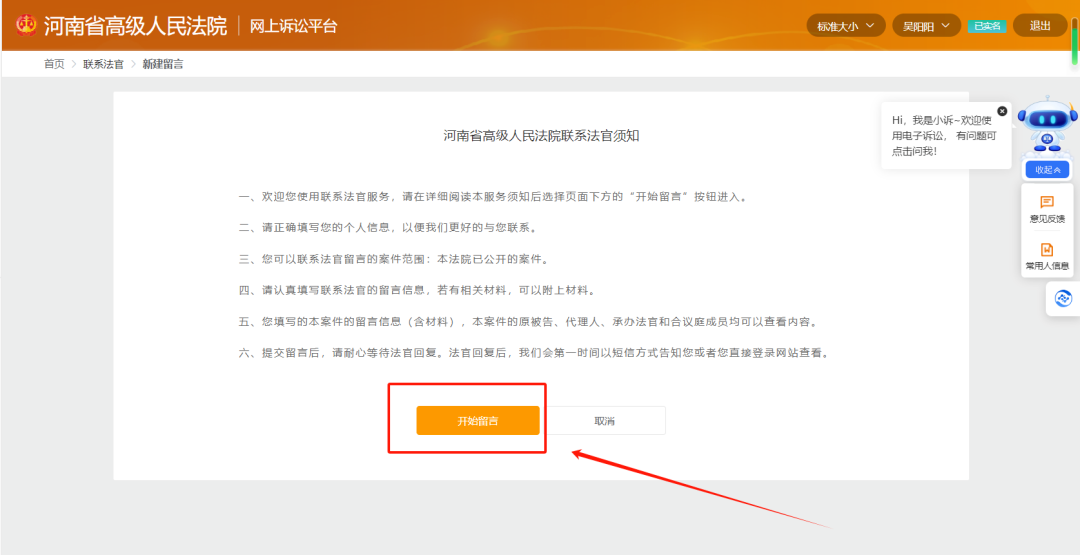Go to 首页 in breadcrumb

(54, 64)
